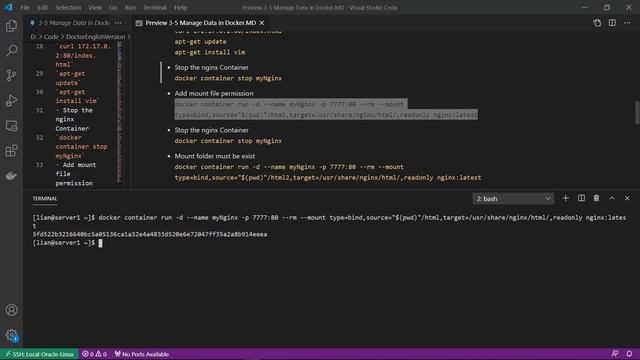Click 'DoctorEnglishVersion' breadcrumb segment
This screenshot has width=640, height=360.
(x=96, y=37)
